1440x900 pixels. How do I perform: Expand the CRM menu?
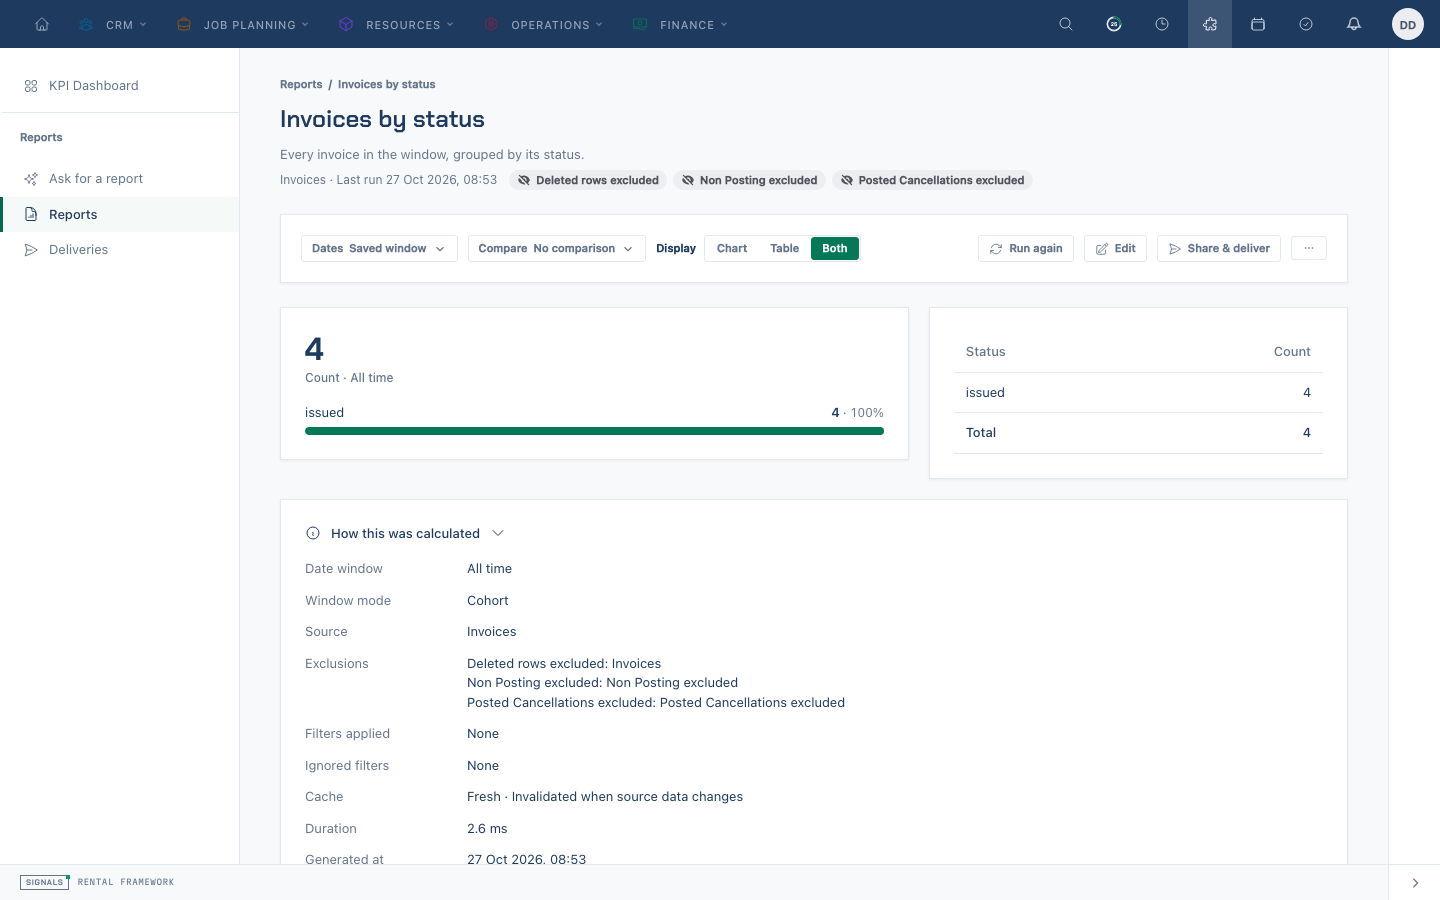(113, 24)
